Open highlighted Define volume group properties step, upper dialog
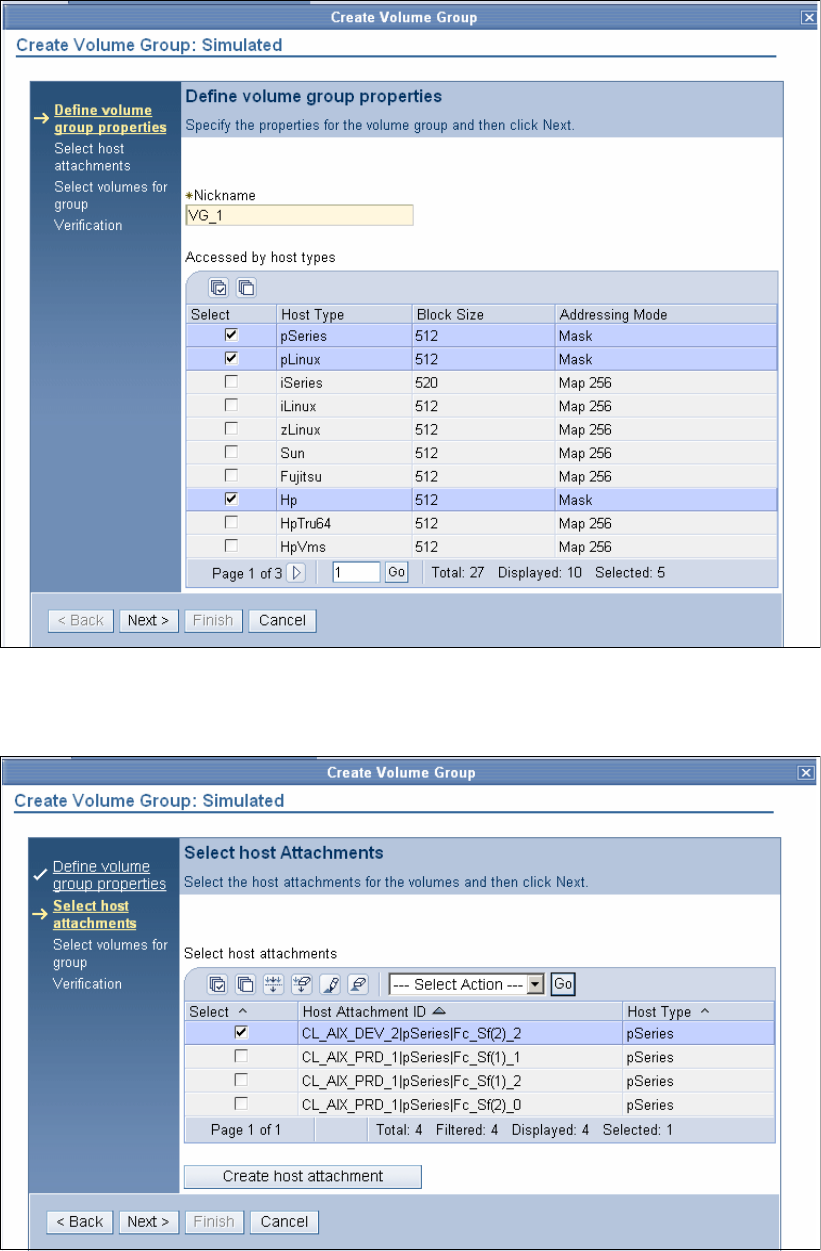 110,119
